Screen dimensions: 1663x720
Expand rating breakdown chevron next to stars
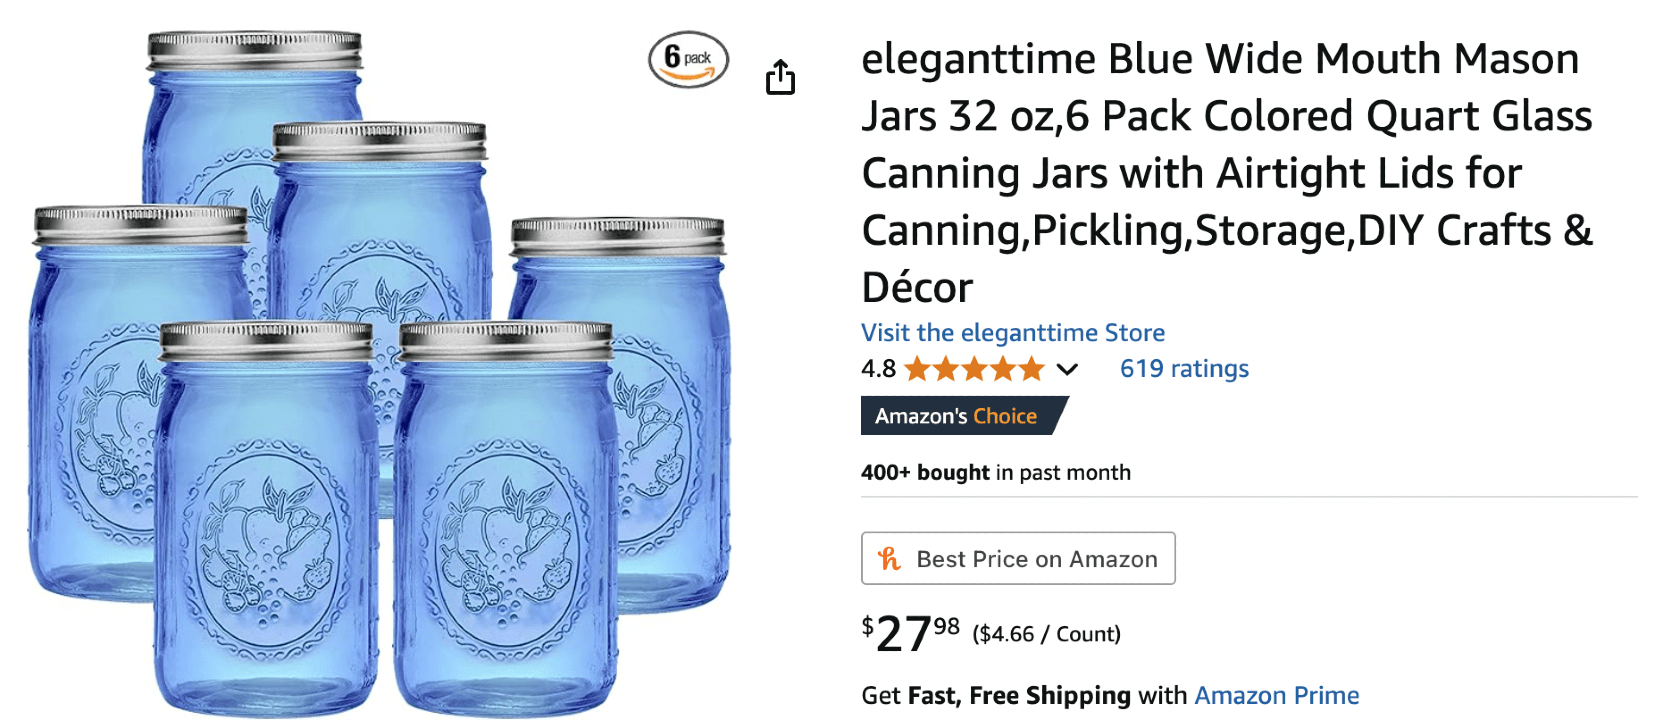[x=1067, y=370]
